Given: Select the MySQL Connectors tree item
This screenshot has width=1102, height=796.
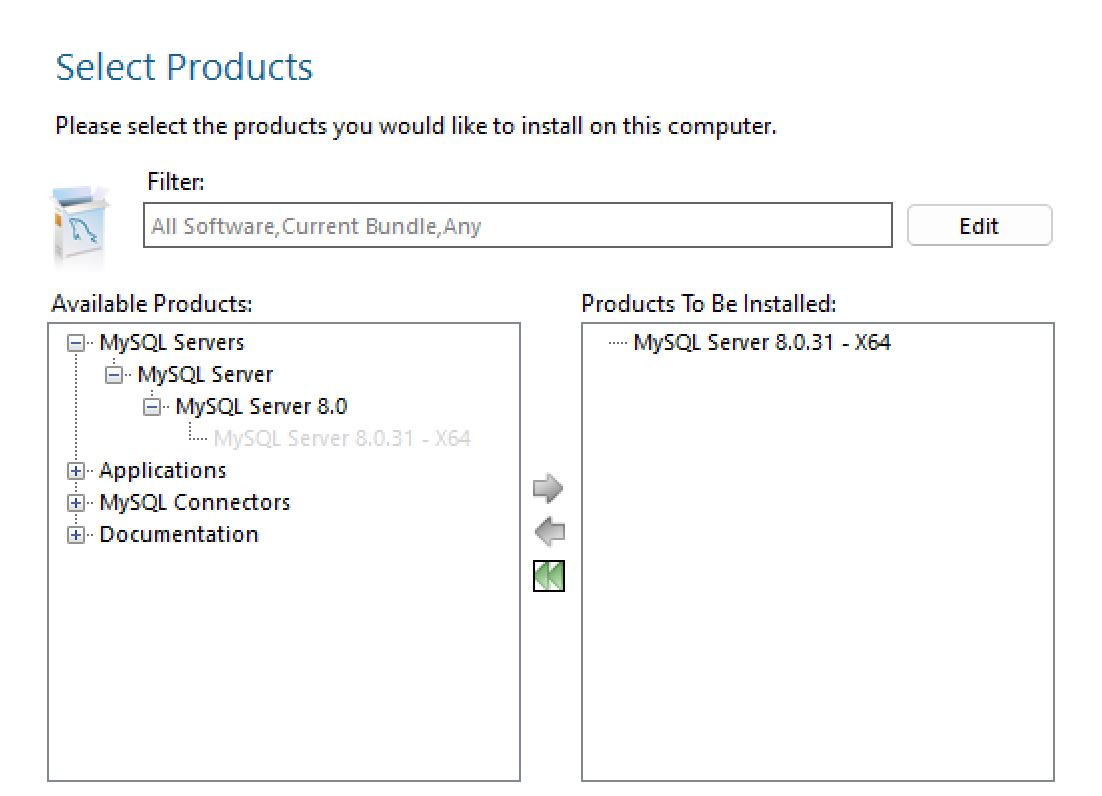Looking at the screenshot, I should tap(195, 502).
